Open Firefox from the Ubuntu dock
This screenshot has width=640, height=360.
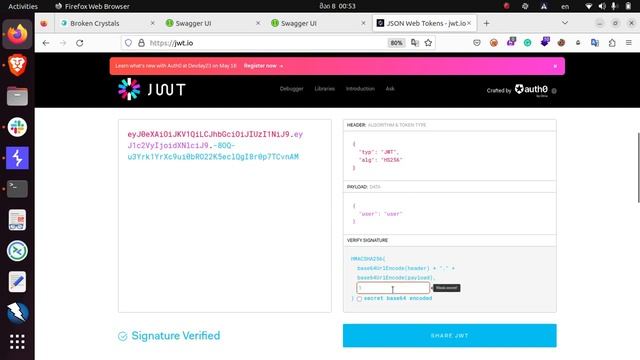pos(17,34)
